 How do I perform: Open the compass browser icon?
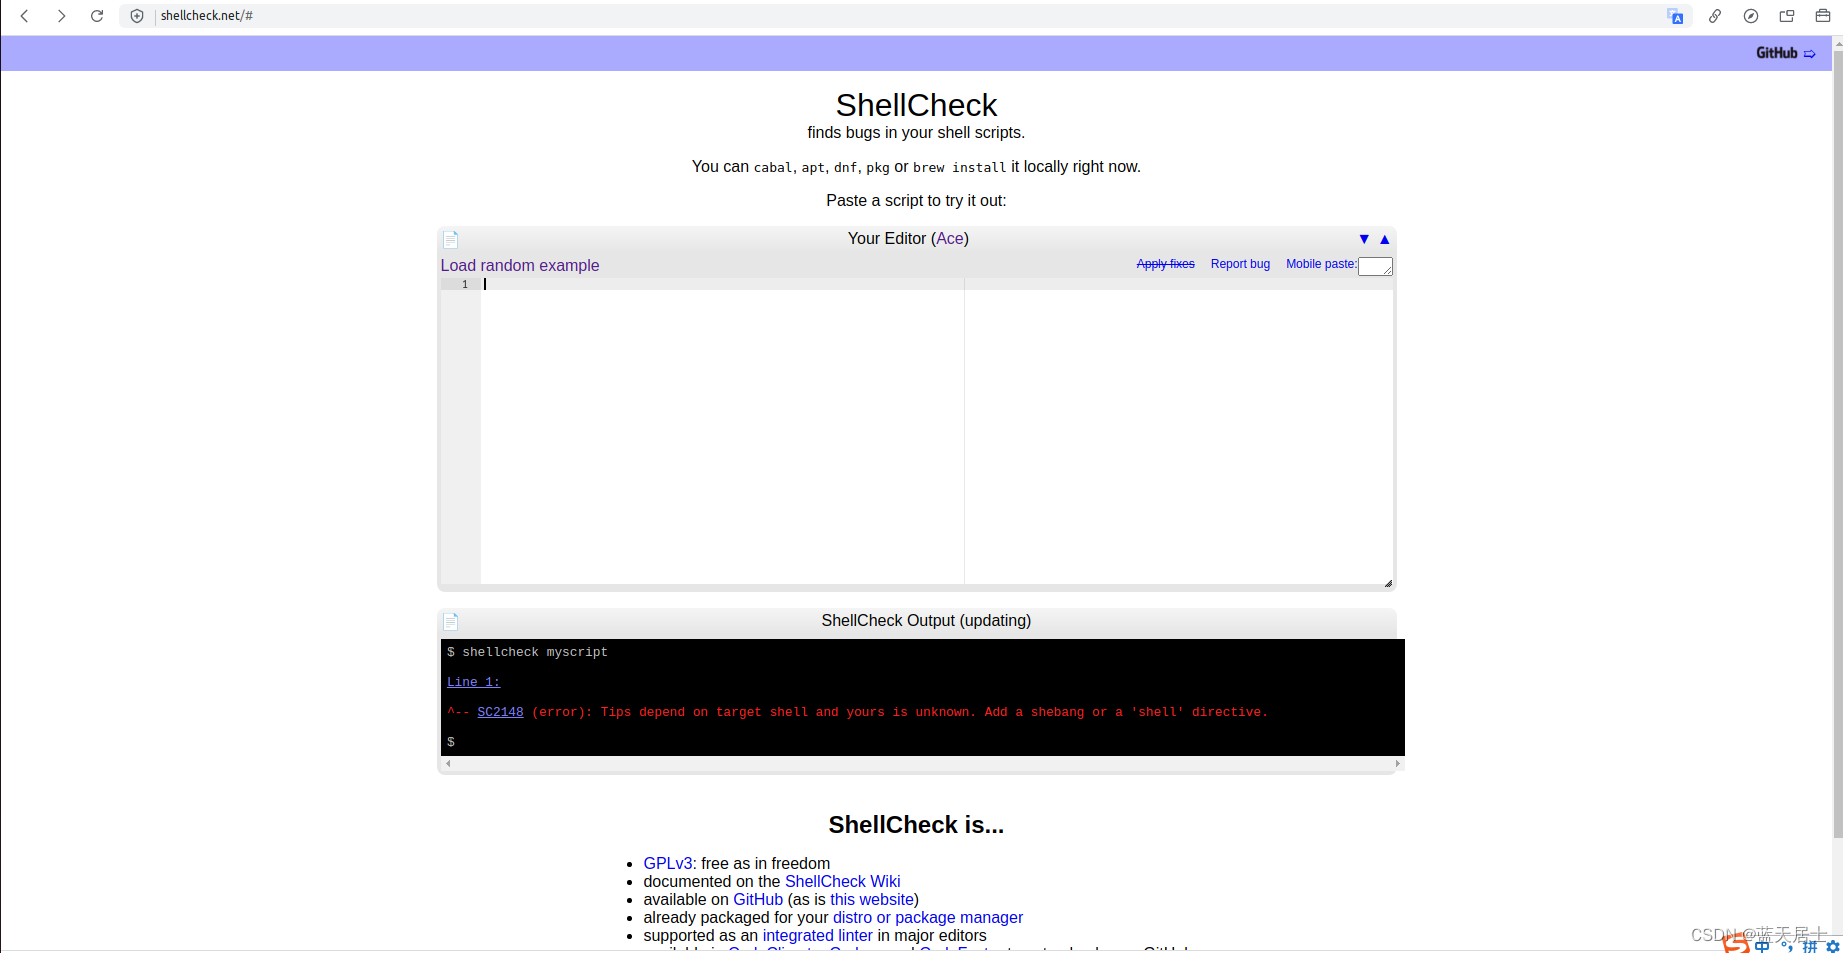(x=1751, y=16)
